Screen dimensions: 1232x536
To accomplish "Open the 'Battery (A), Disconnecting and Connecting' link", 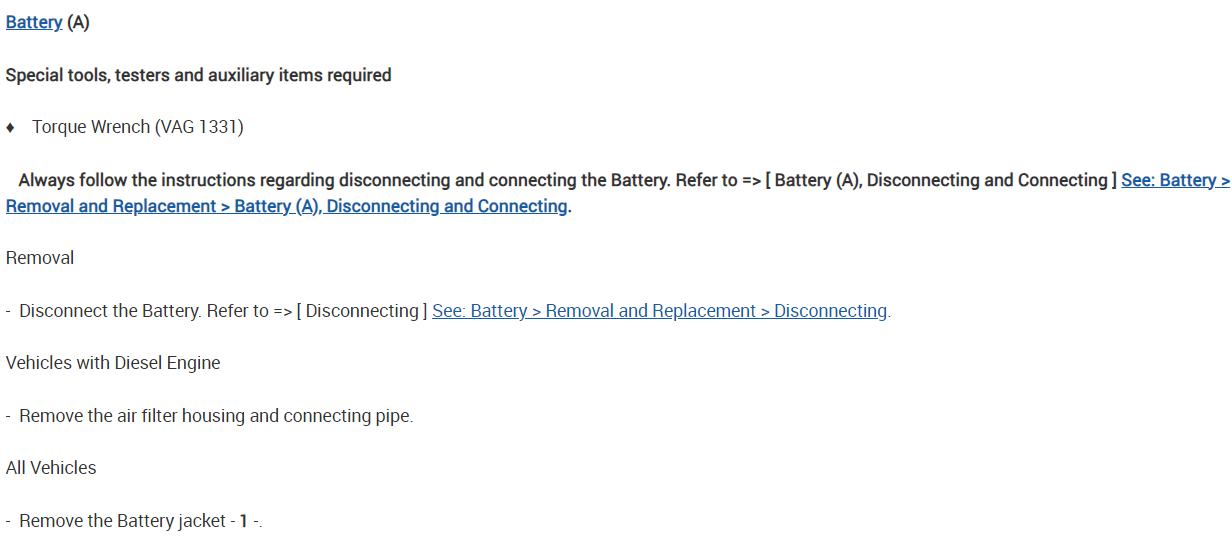I will click(x=400, y=206).
